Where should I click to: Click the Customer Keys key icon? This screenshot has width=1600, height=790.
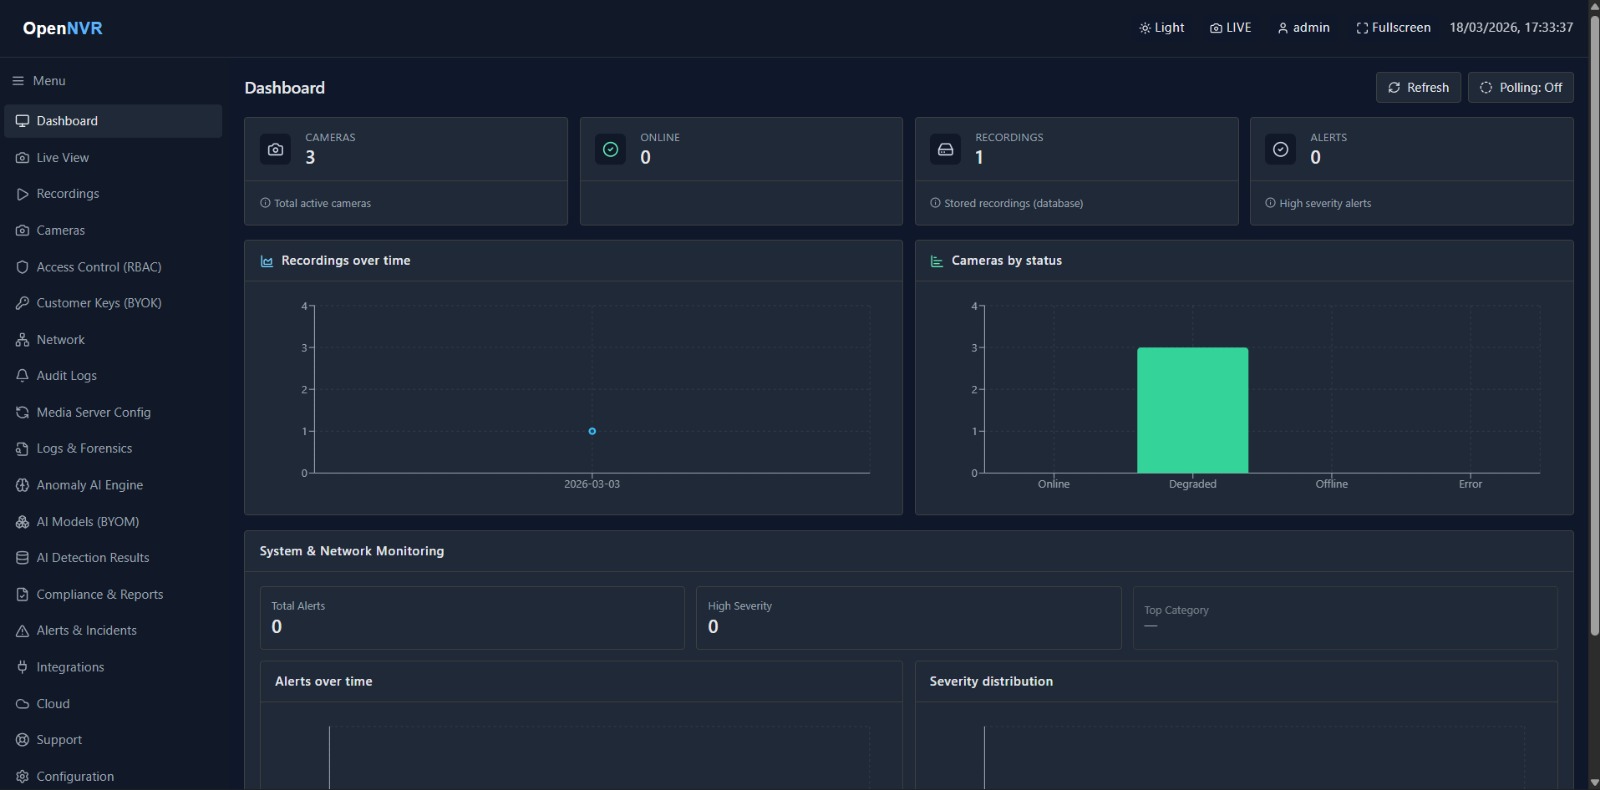coord(22,303)
